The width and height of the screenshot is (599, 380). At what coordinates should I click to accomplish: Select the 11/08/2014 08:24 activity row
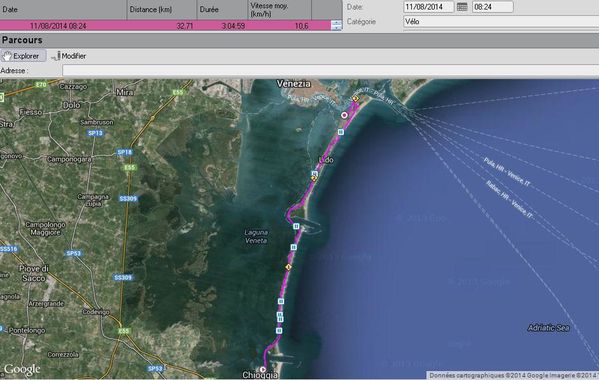(x=165, y=26)
